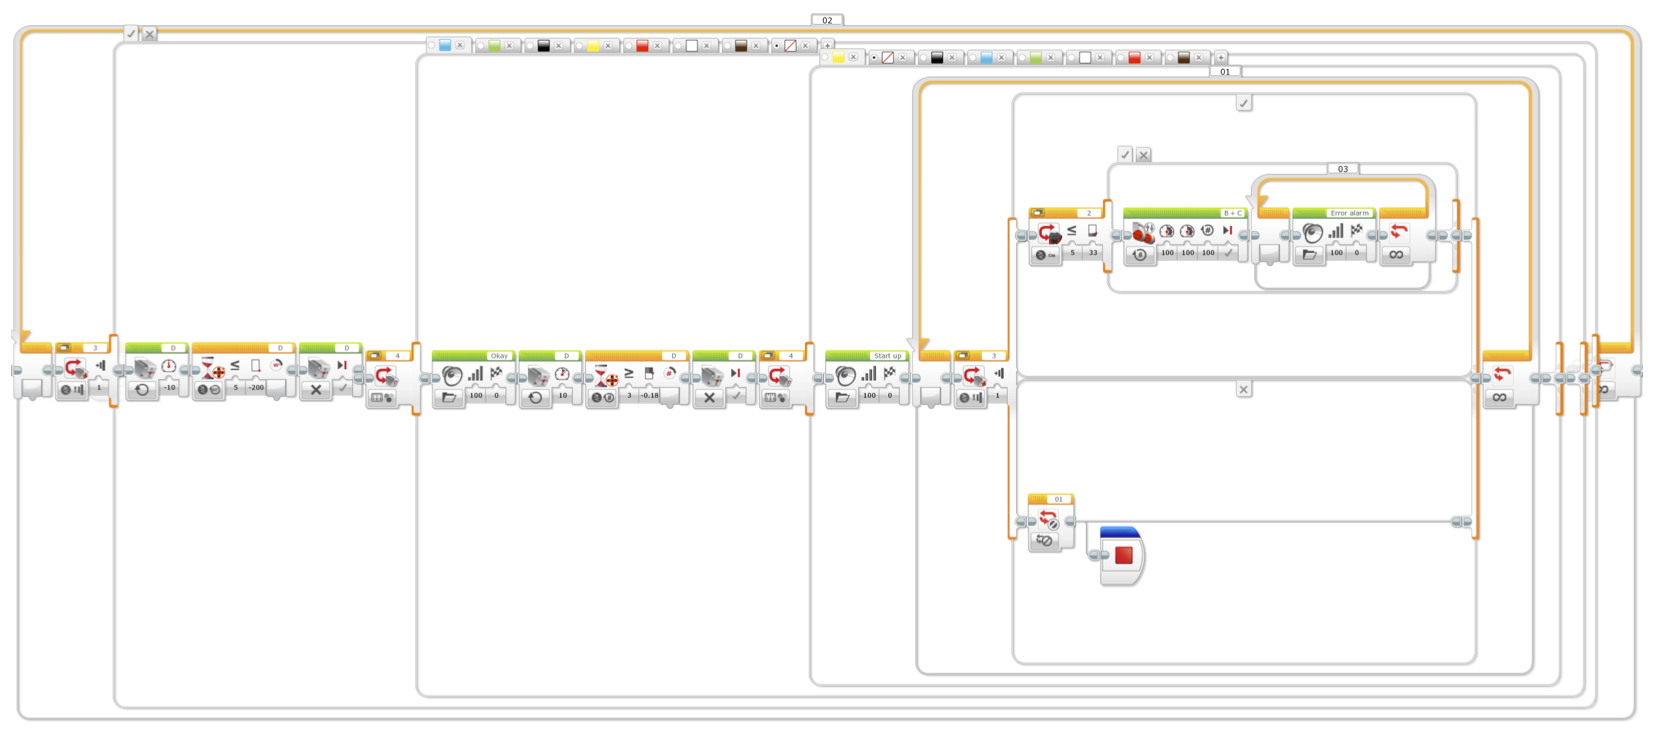
Task: Select the no-color default radio in upper tab row
Action: tap(777, 45)
